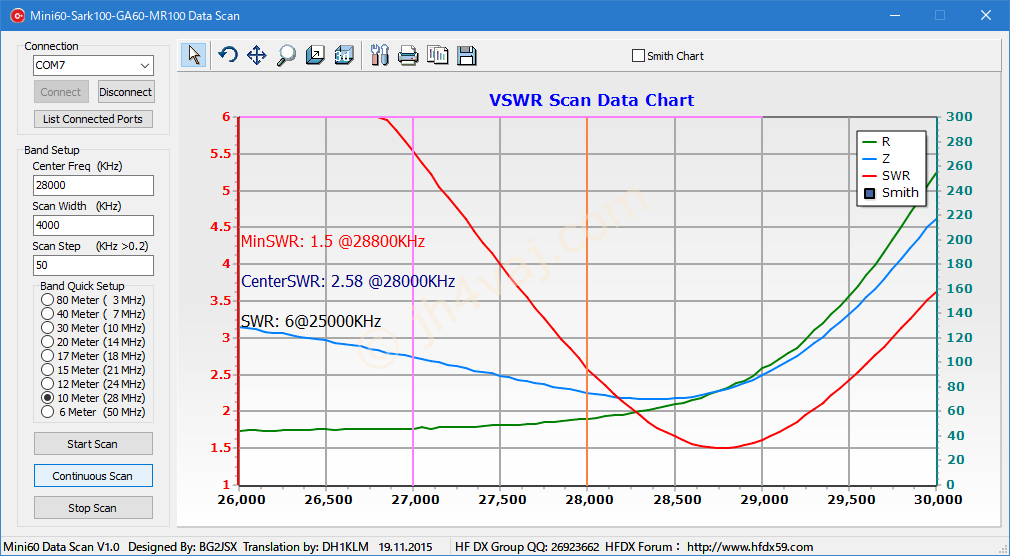Click the 29,500 x-axis label

coord(850,499)
